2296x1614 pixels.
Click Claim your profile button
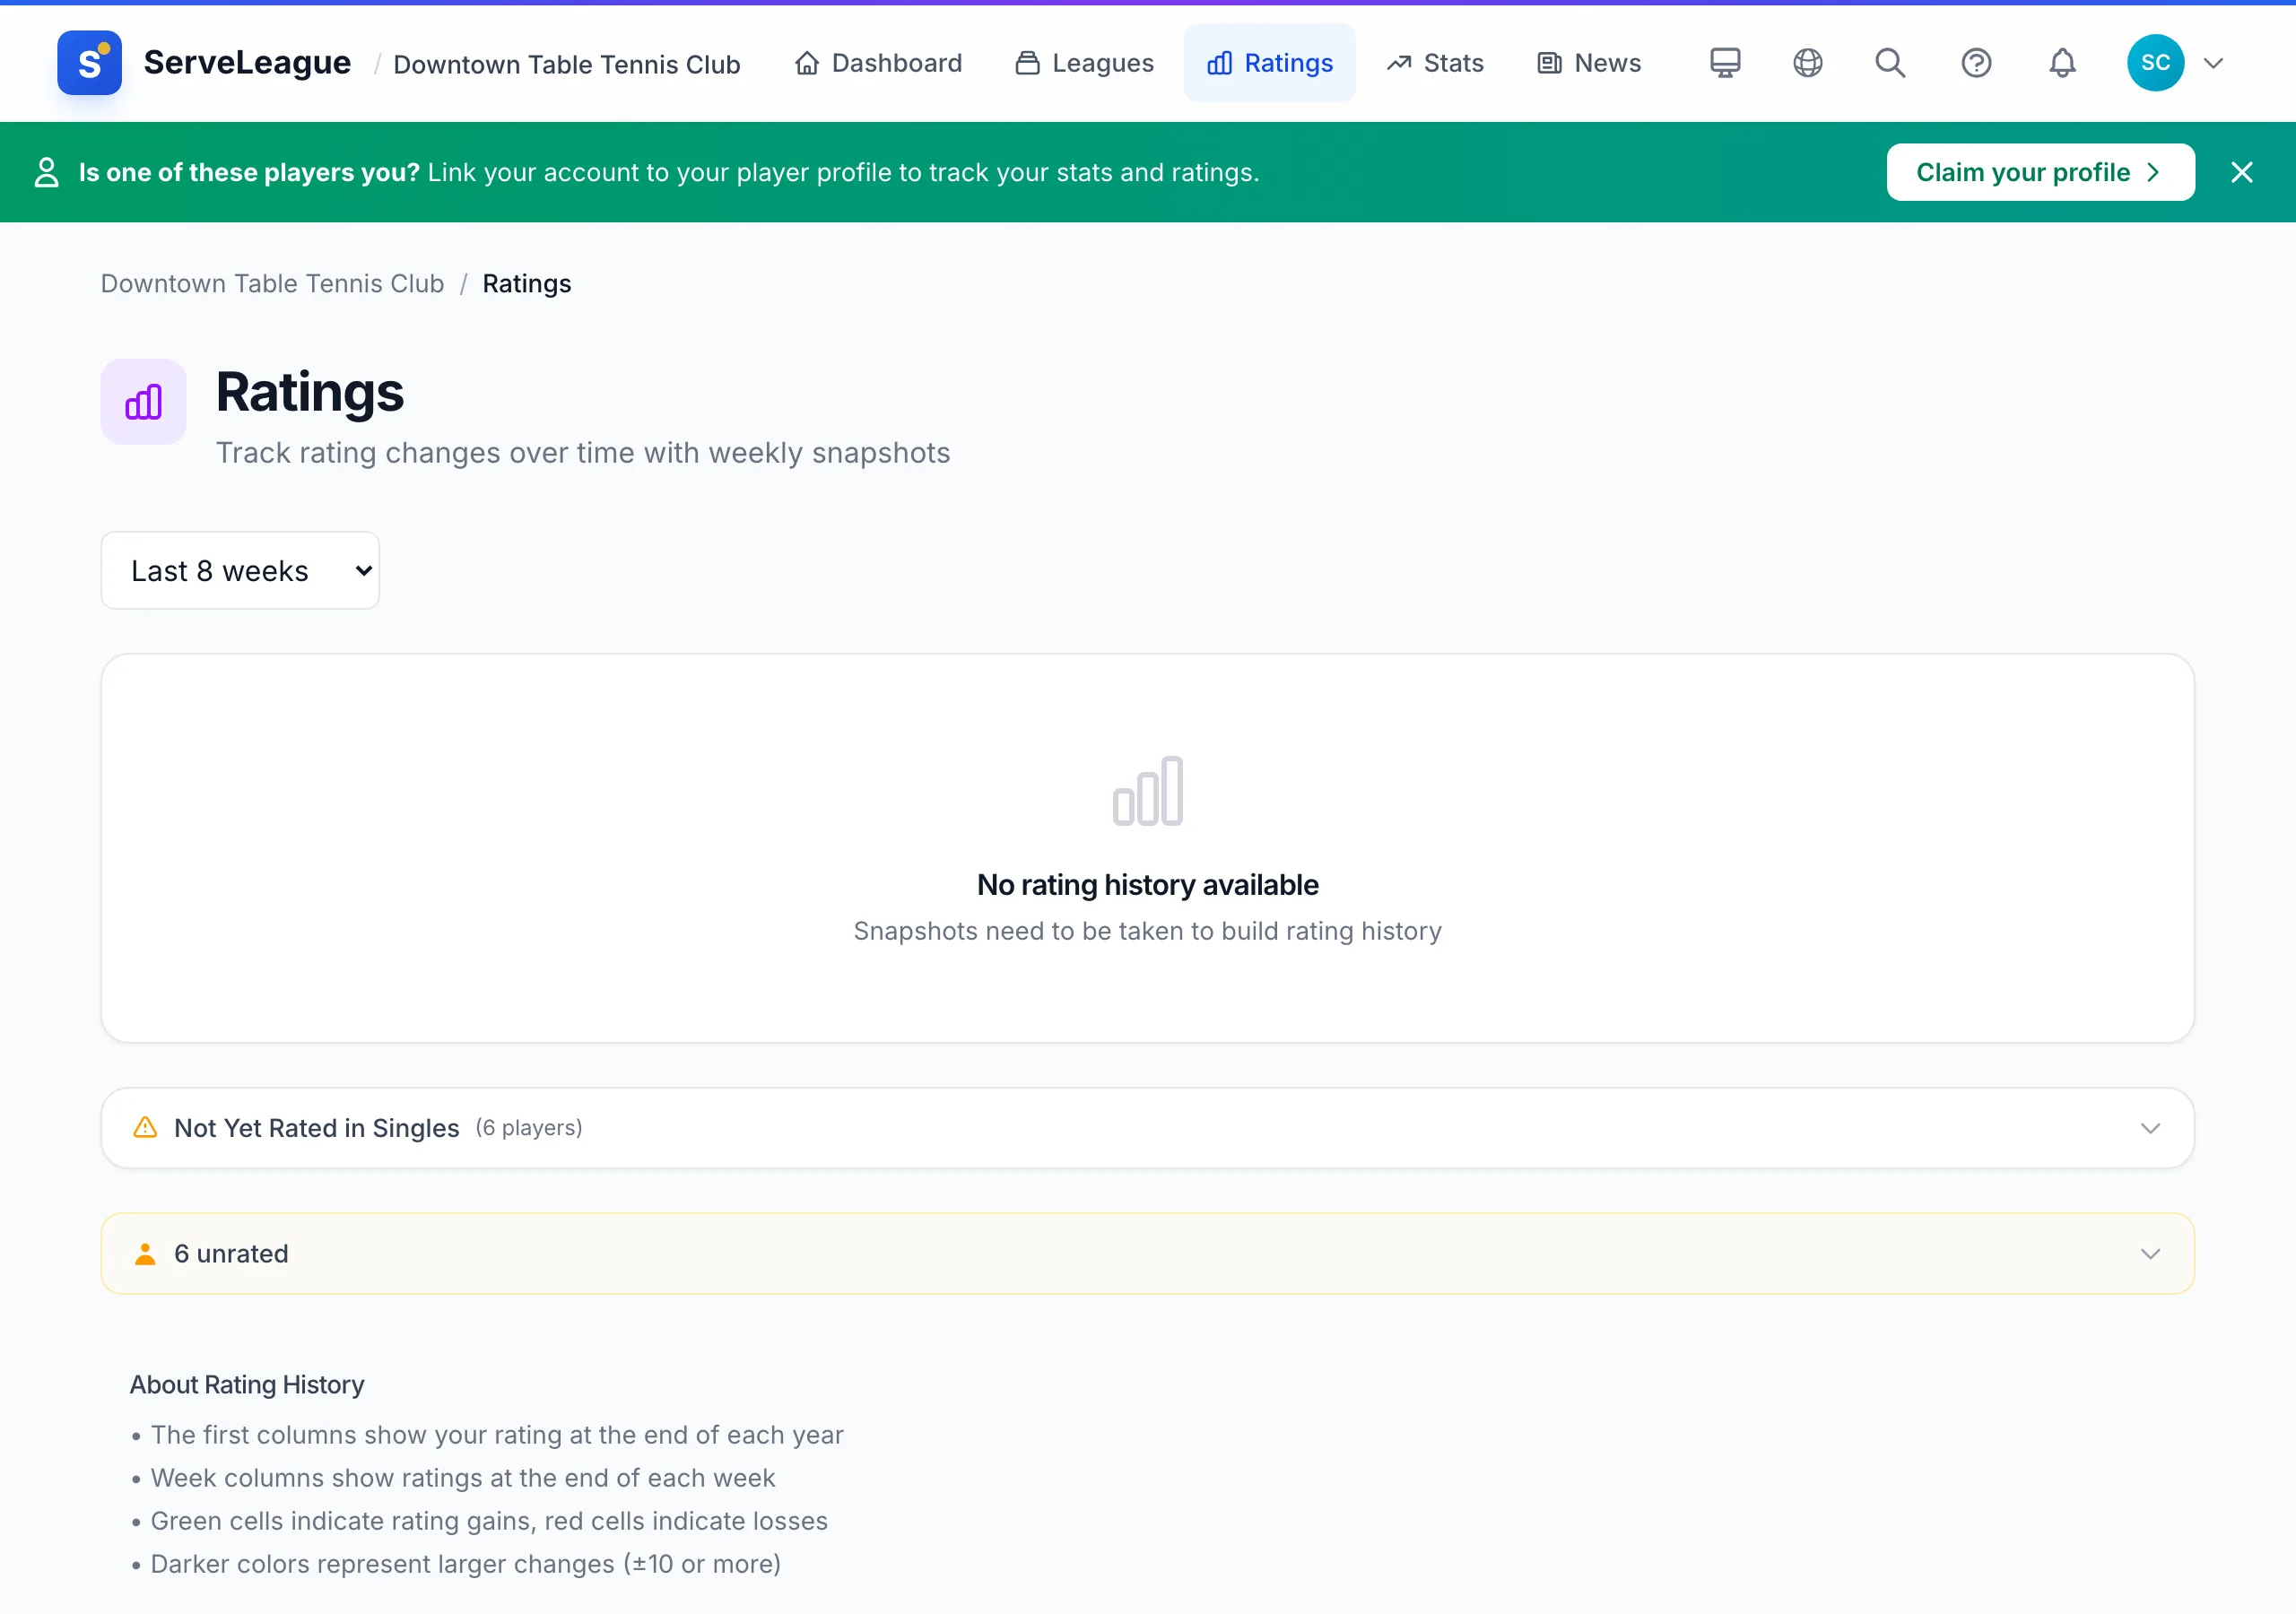click(2040, 172)
